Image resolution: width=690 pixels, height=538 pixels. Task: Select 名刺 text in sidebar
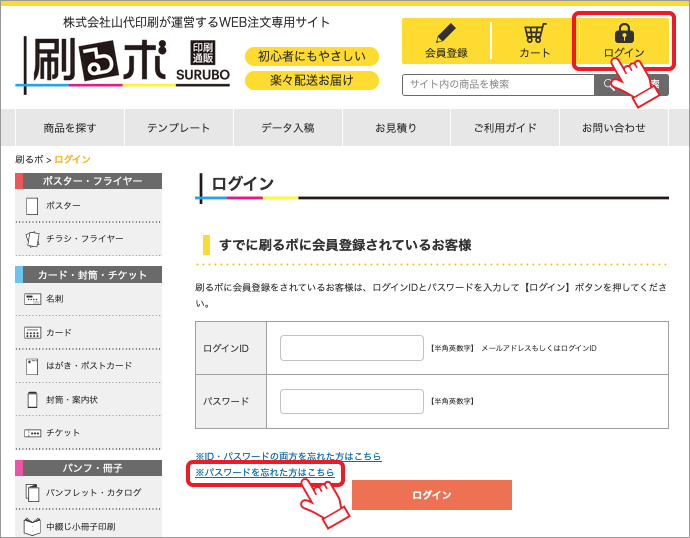coord(55,299)
